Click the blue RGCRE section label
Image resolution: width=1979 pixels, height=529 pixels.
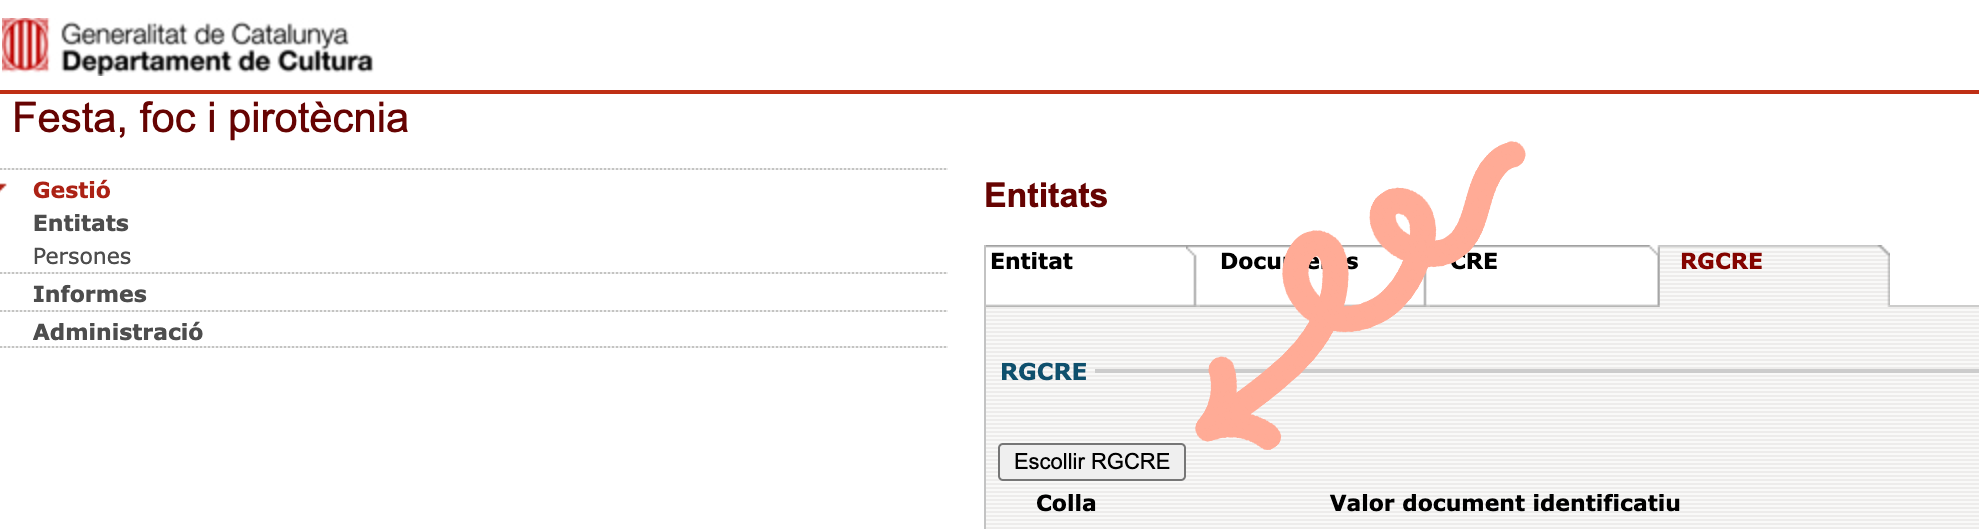(x=1043, y=372)
